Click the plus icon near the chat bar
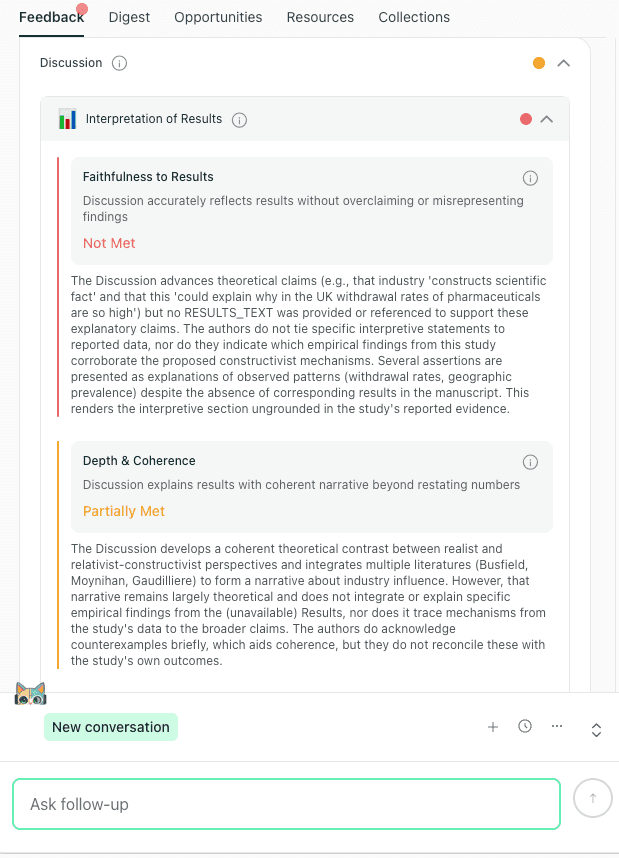The height and width of the screenshot is (858, 619). point(493,727)
